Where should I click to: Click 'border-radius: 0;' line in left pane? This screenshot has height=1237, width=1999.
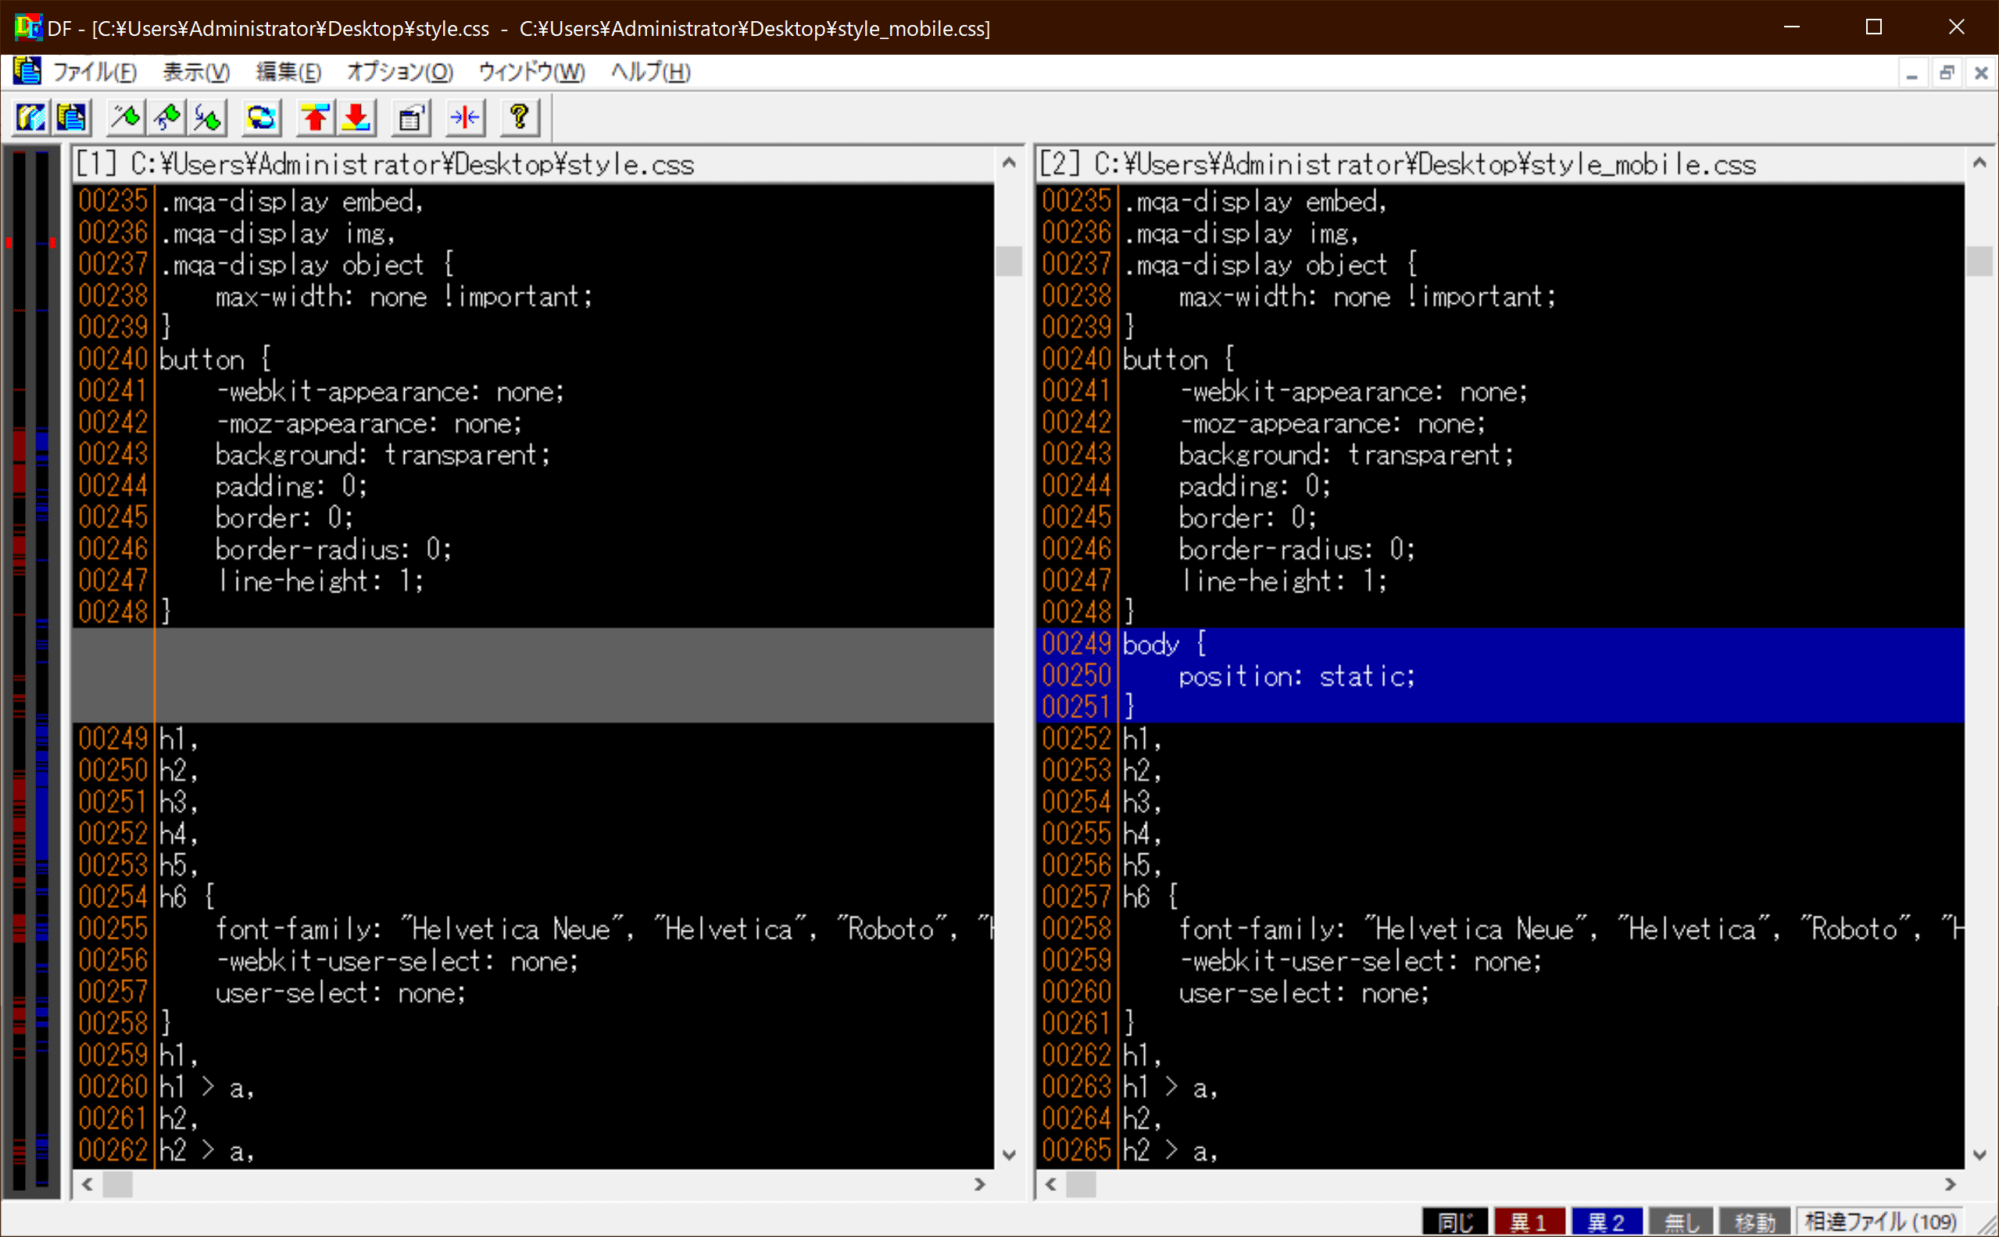[333, 549]
